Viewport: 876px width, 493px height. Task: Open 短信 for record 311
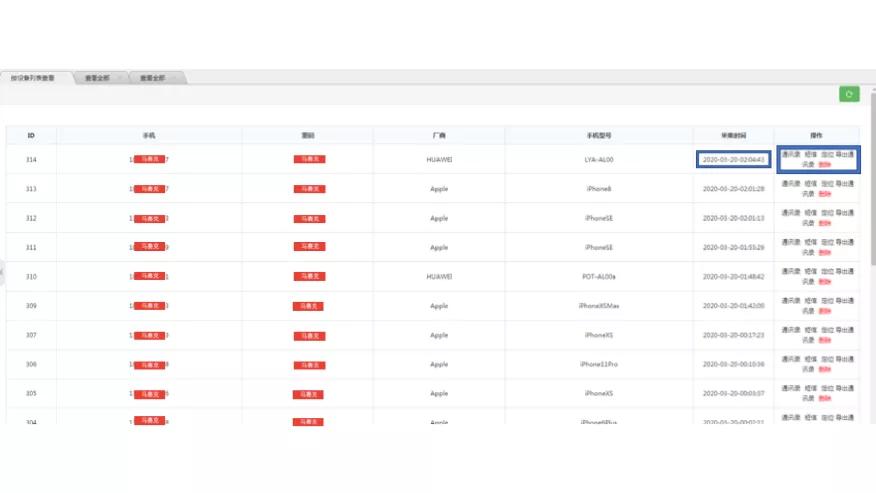click(810, 242)
